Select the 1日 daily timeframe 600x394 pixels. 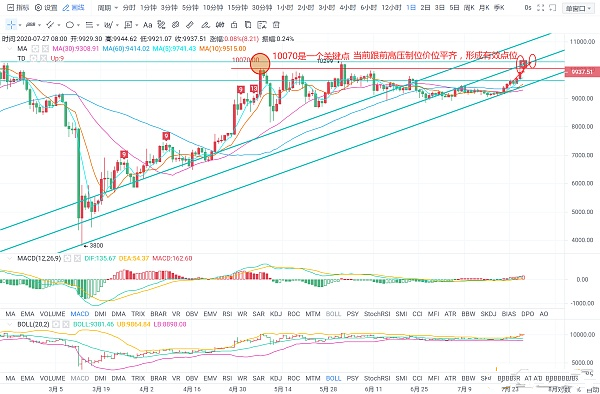[411, 7]
